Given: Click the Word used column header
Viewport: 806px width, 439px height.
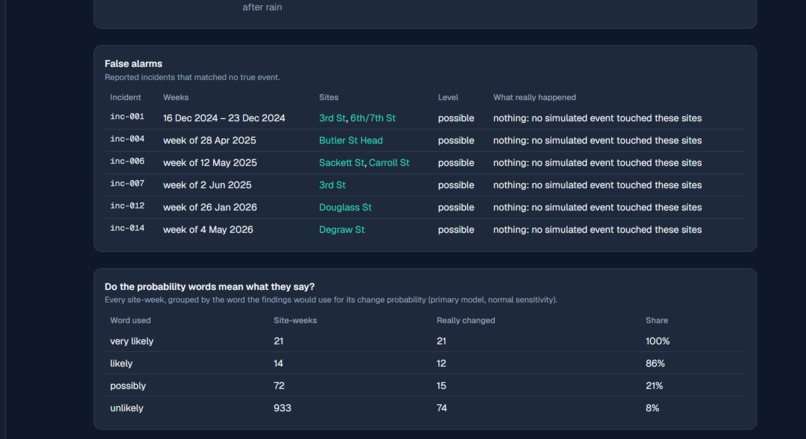Looking at the screenshot, I should click(130, 320).
